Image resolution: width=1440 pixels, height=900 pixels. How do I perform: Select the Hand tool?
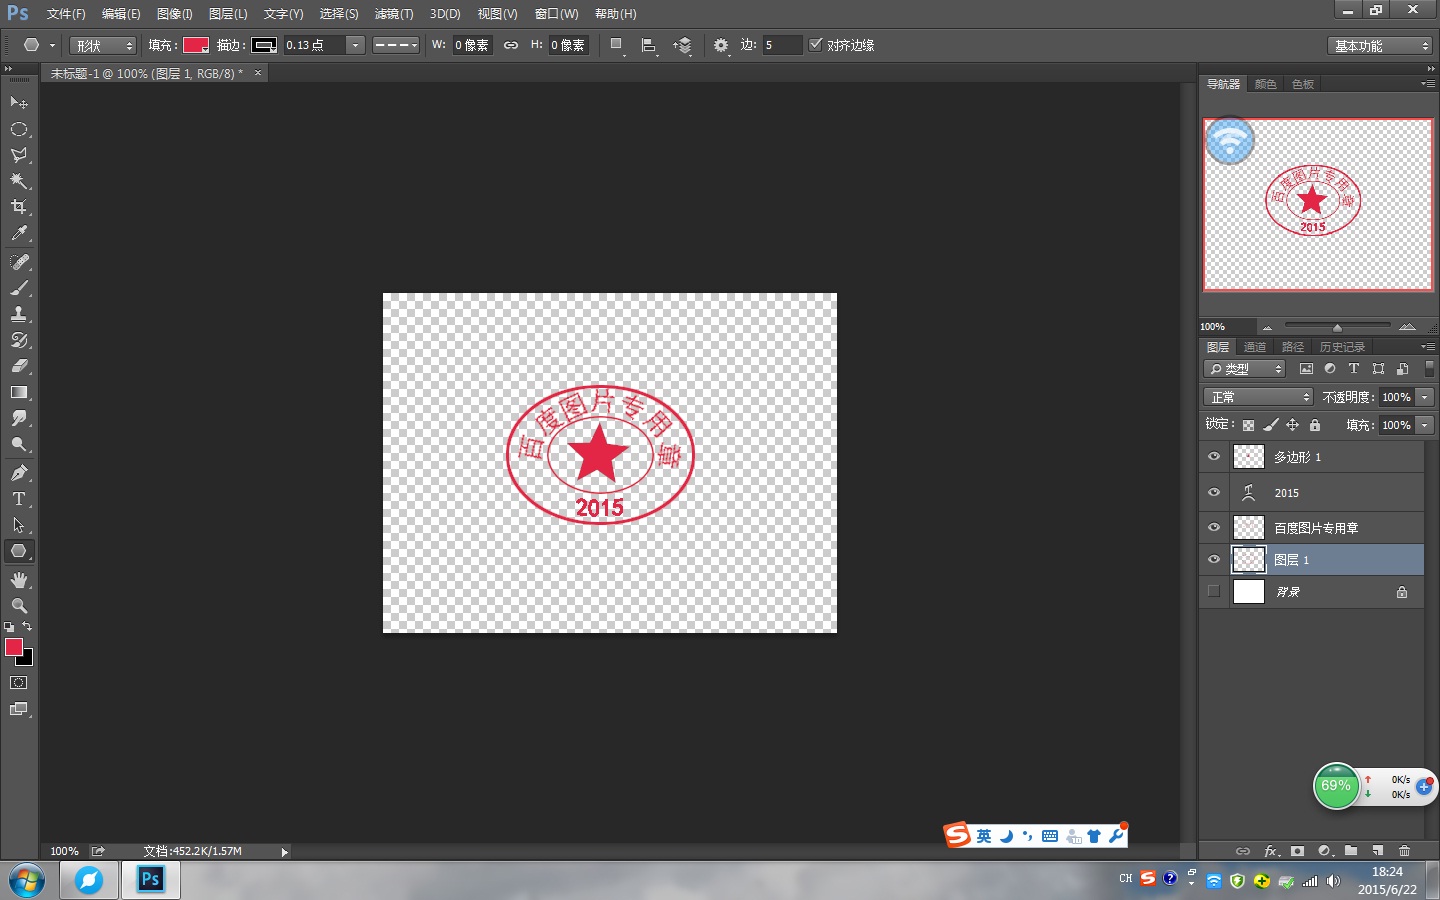(18, 580)
